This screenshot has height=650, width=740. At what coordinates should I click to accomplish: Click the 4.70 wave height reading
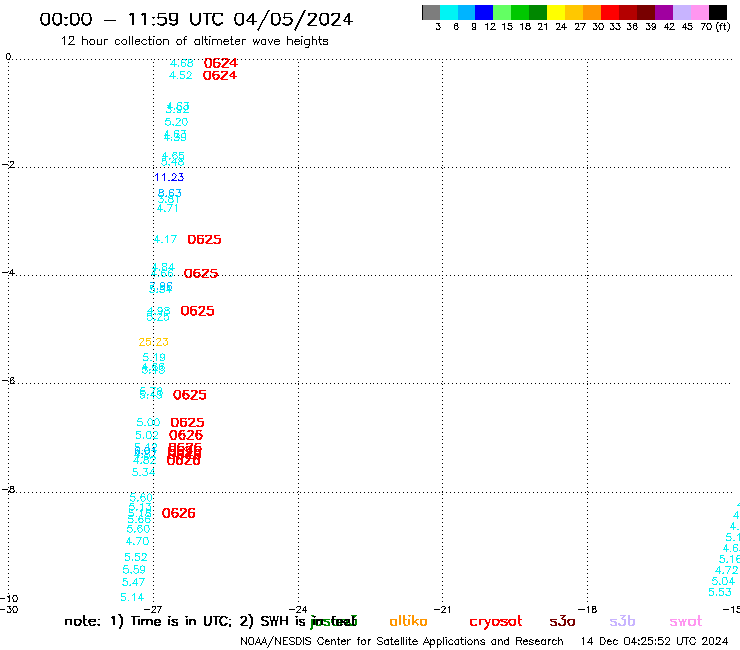tap(137, 541)
